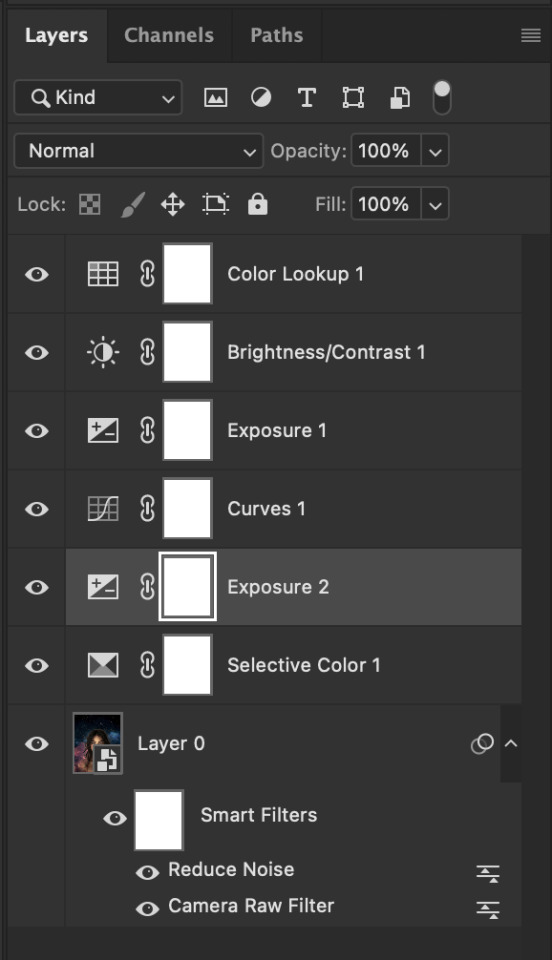The width and height of the screenshot is (552, 960).
Task: Open the Layers panel menu
Action: 531,36
